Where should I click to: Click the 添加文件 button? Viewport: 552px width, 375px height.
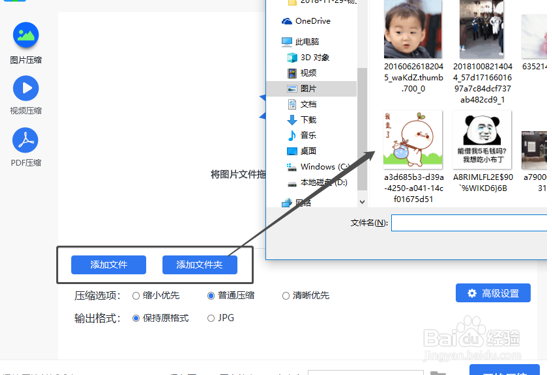108,265
